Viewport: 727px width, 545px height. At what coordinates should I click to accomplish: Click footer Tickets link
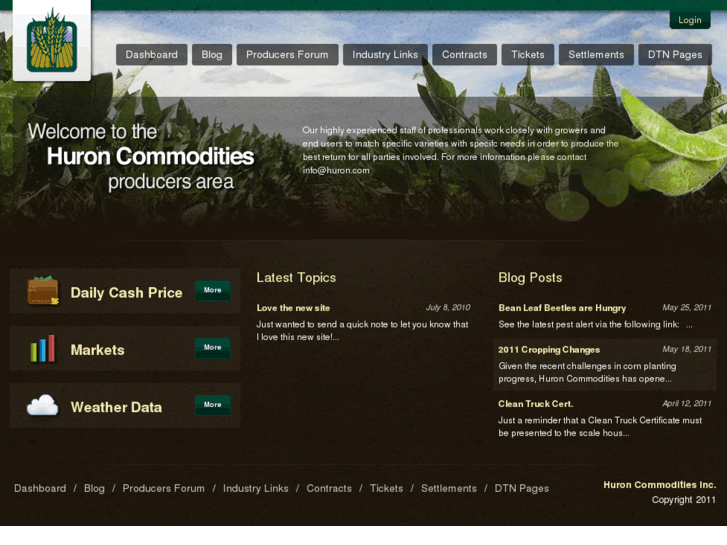click(386, 488)
